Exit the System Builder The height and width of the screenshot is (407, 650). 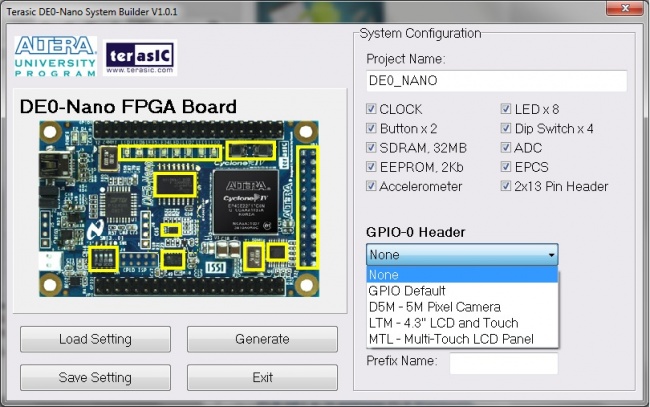(x=262, y=378)
